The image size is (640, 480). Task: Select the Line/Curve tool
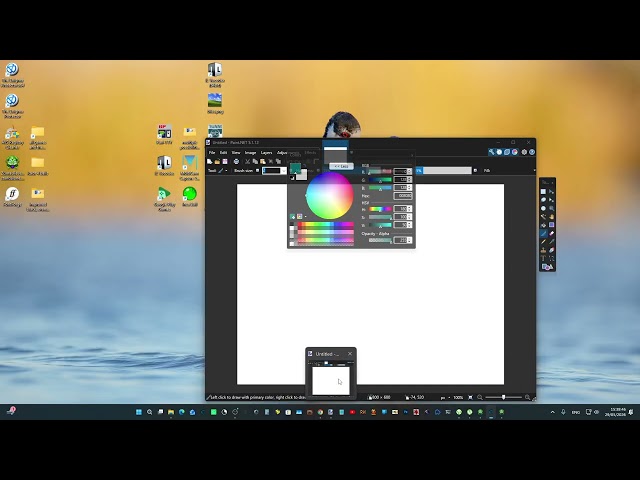tap(552, 258)
